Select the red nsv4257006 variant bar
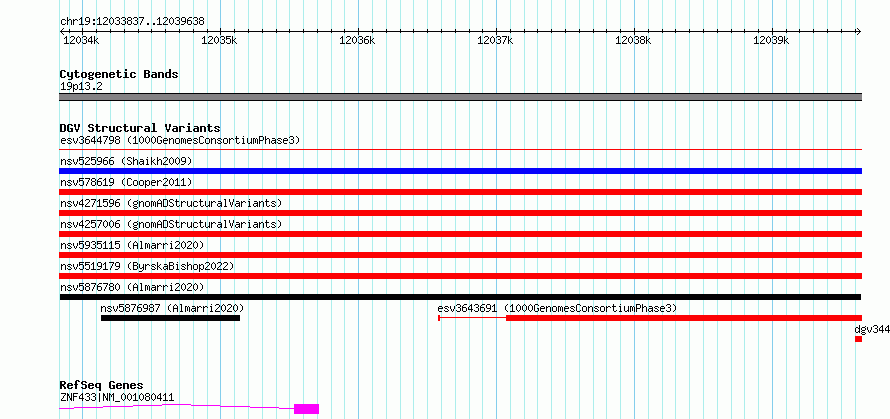890x419 pixels. click(461, 234)
